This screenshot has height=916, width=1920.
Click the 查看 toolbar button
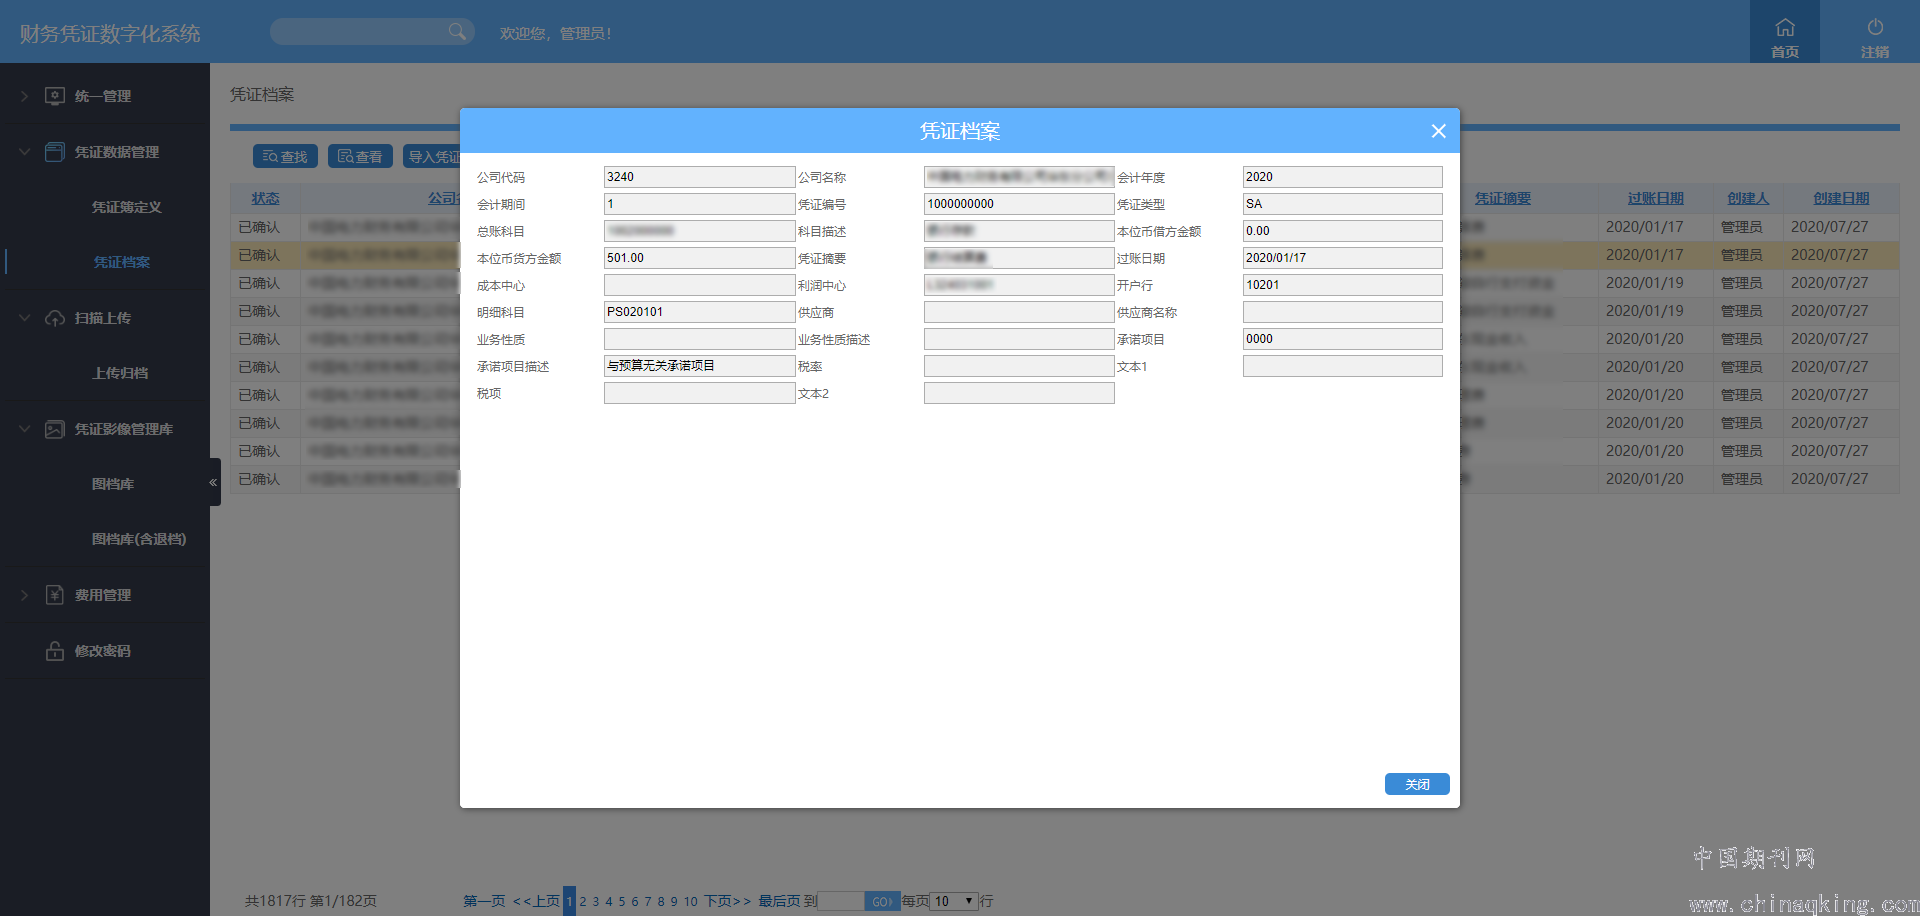(360, 156)
